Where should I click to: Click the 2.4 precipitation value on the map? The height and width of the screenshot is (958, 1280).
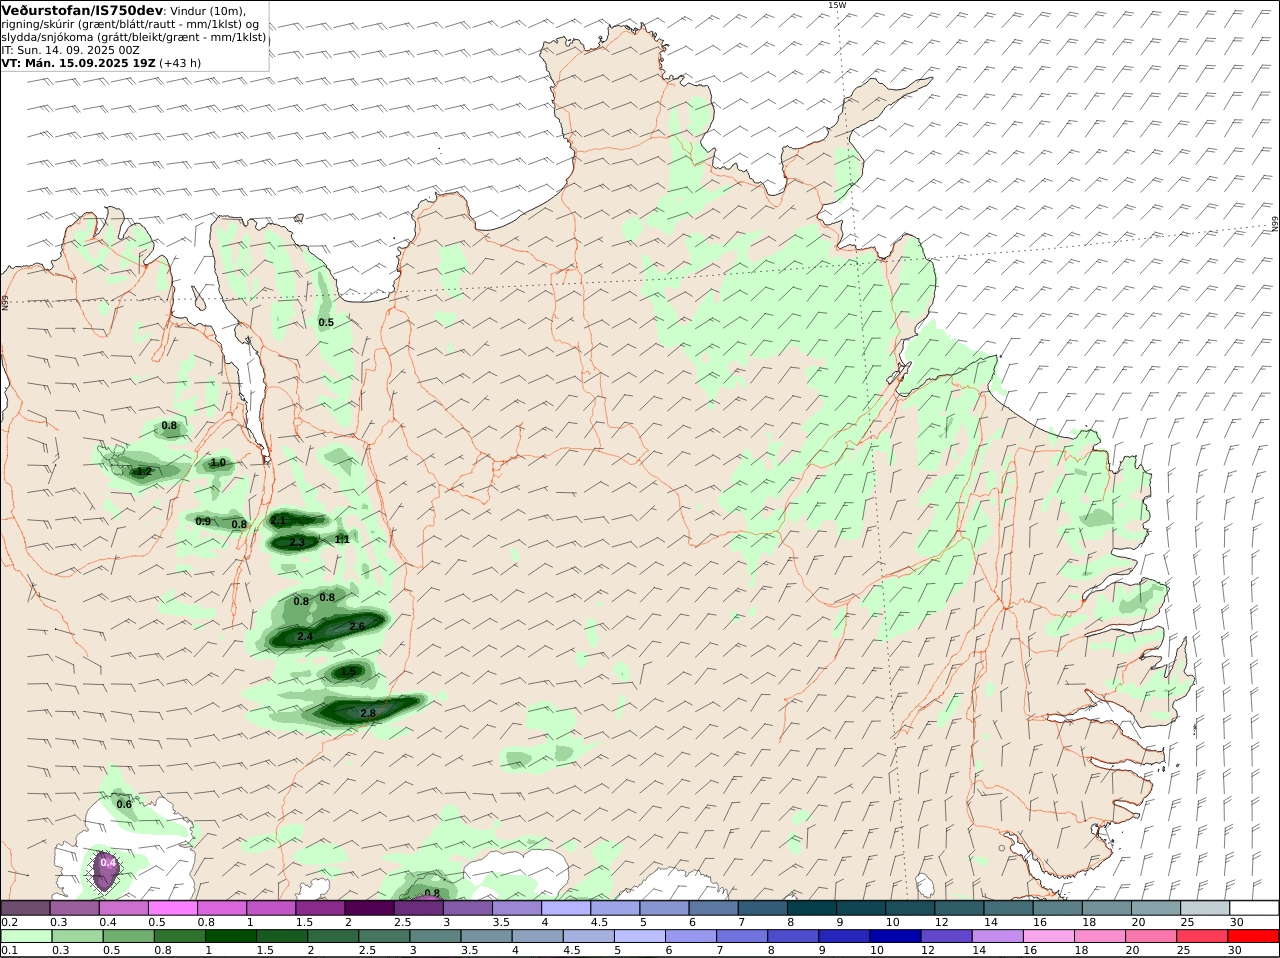[305, 637]
